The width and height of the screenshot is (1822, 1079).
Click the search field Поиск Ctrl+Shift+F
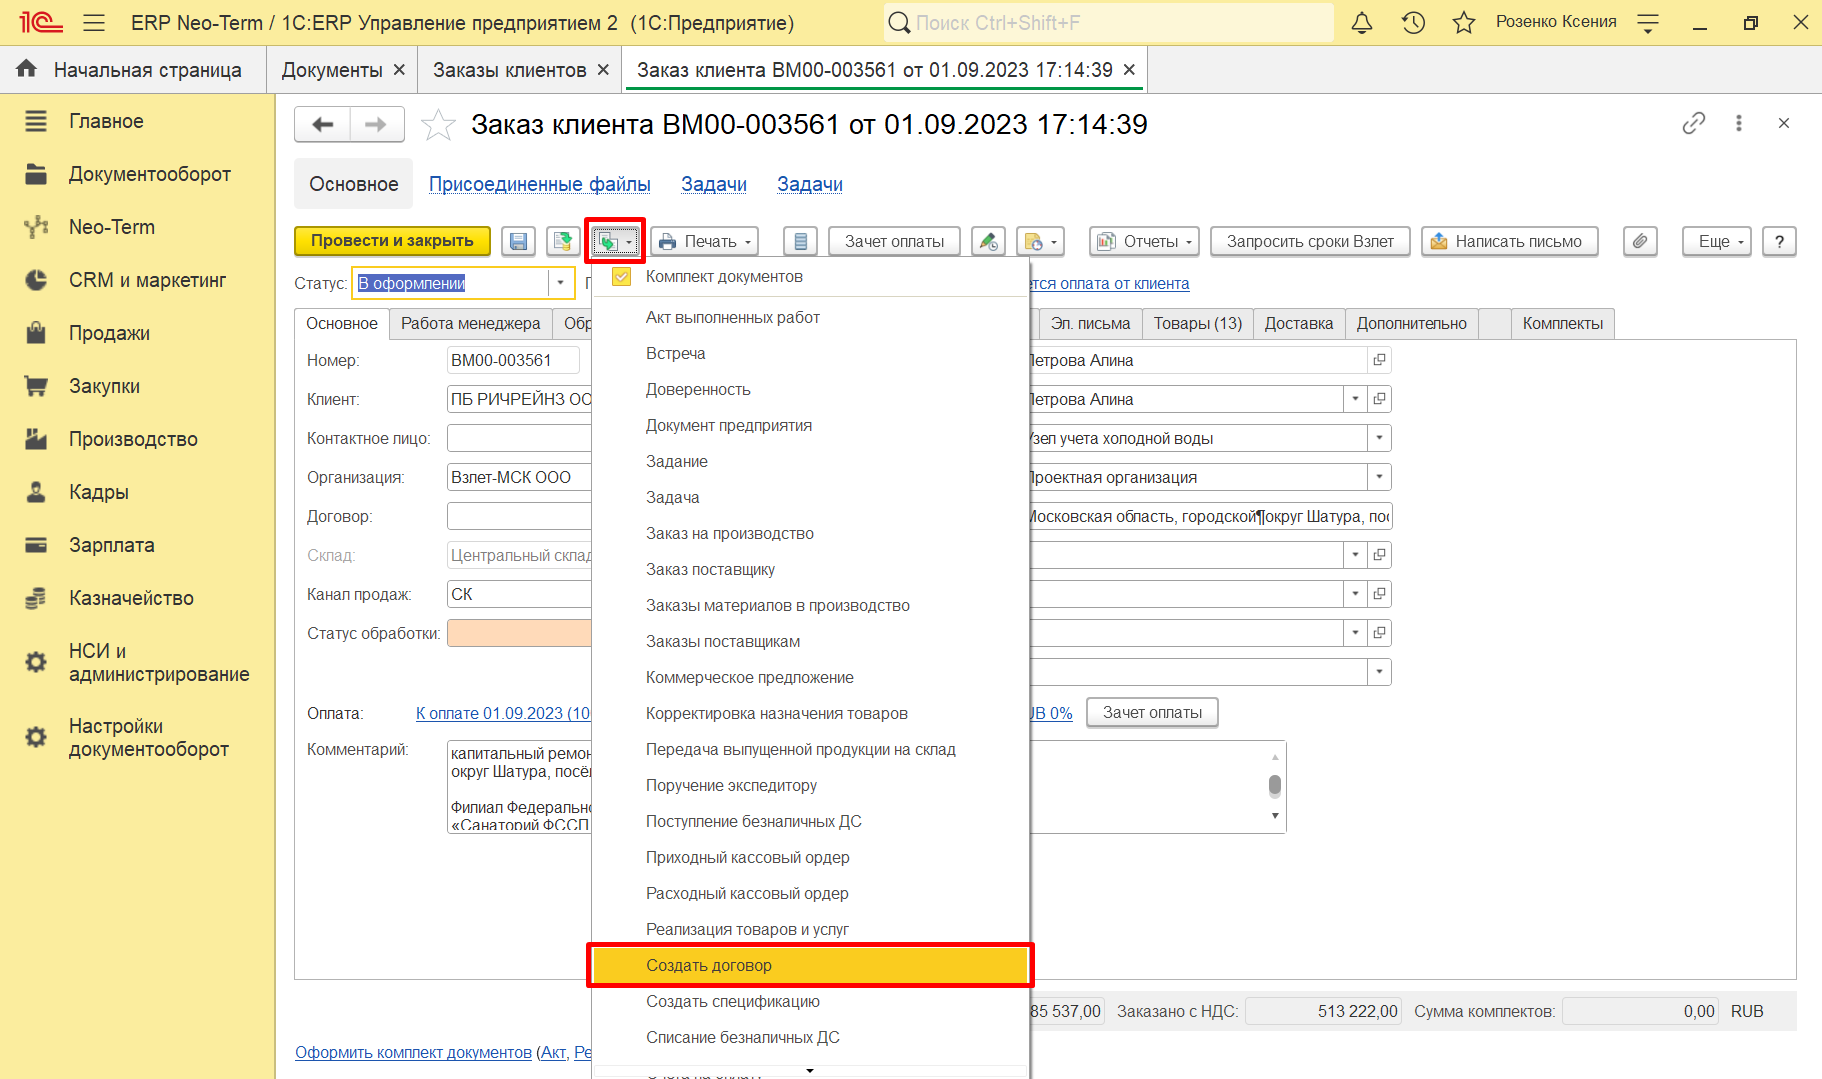click(x=1108, y=22)
